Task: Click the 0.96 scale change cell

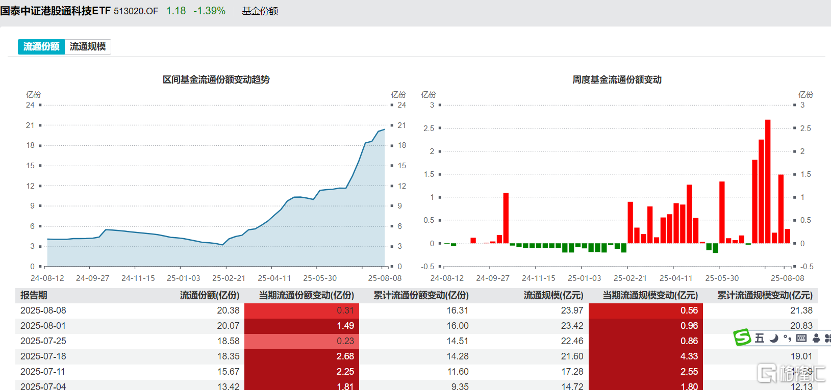Action: [x=646, y=326]
